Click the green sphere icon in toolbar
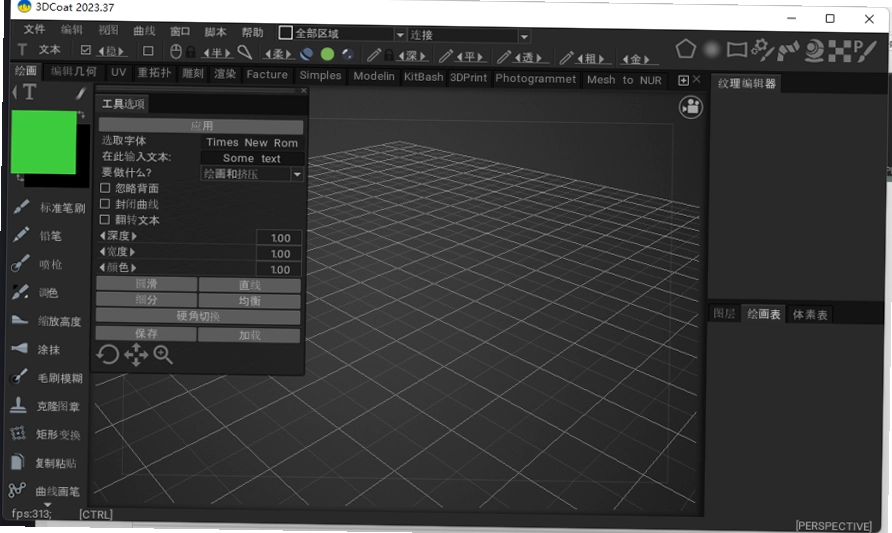This screenshot has height=533, width=892. tap(327, 54)
